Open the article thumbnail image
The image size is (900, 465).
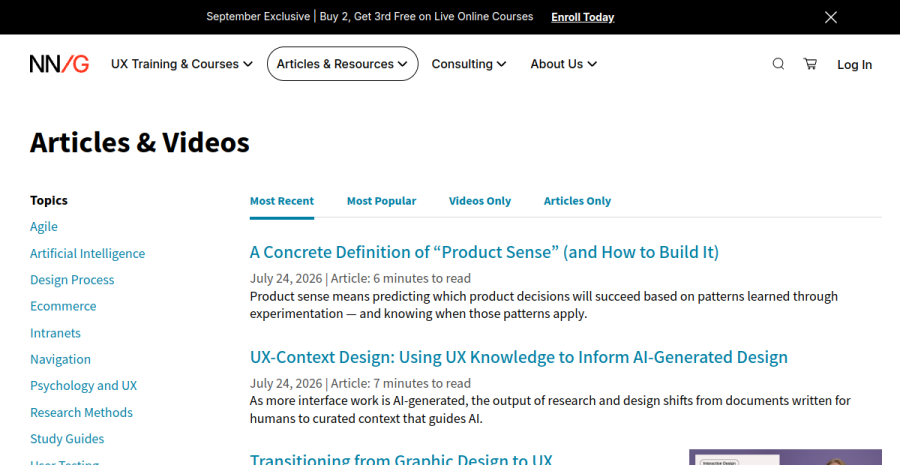tap(785, 457)
